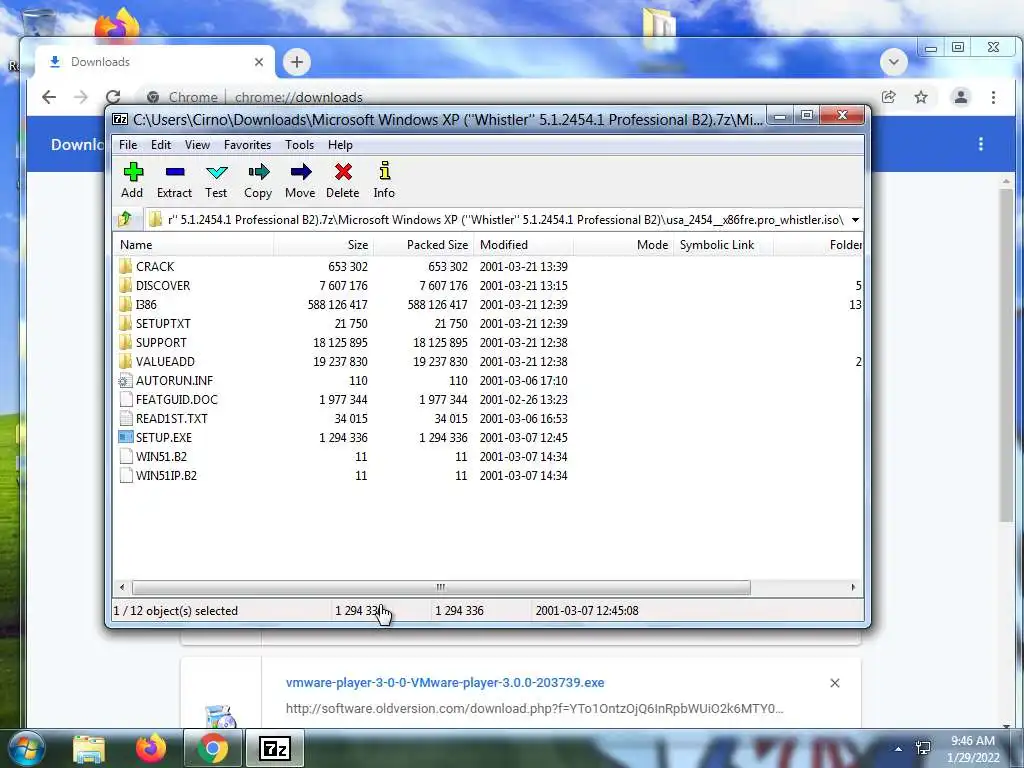Reload the Chrome page

click(x=113, y=97)
